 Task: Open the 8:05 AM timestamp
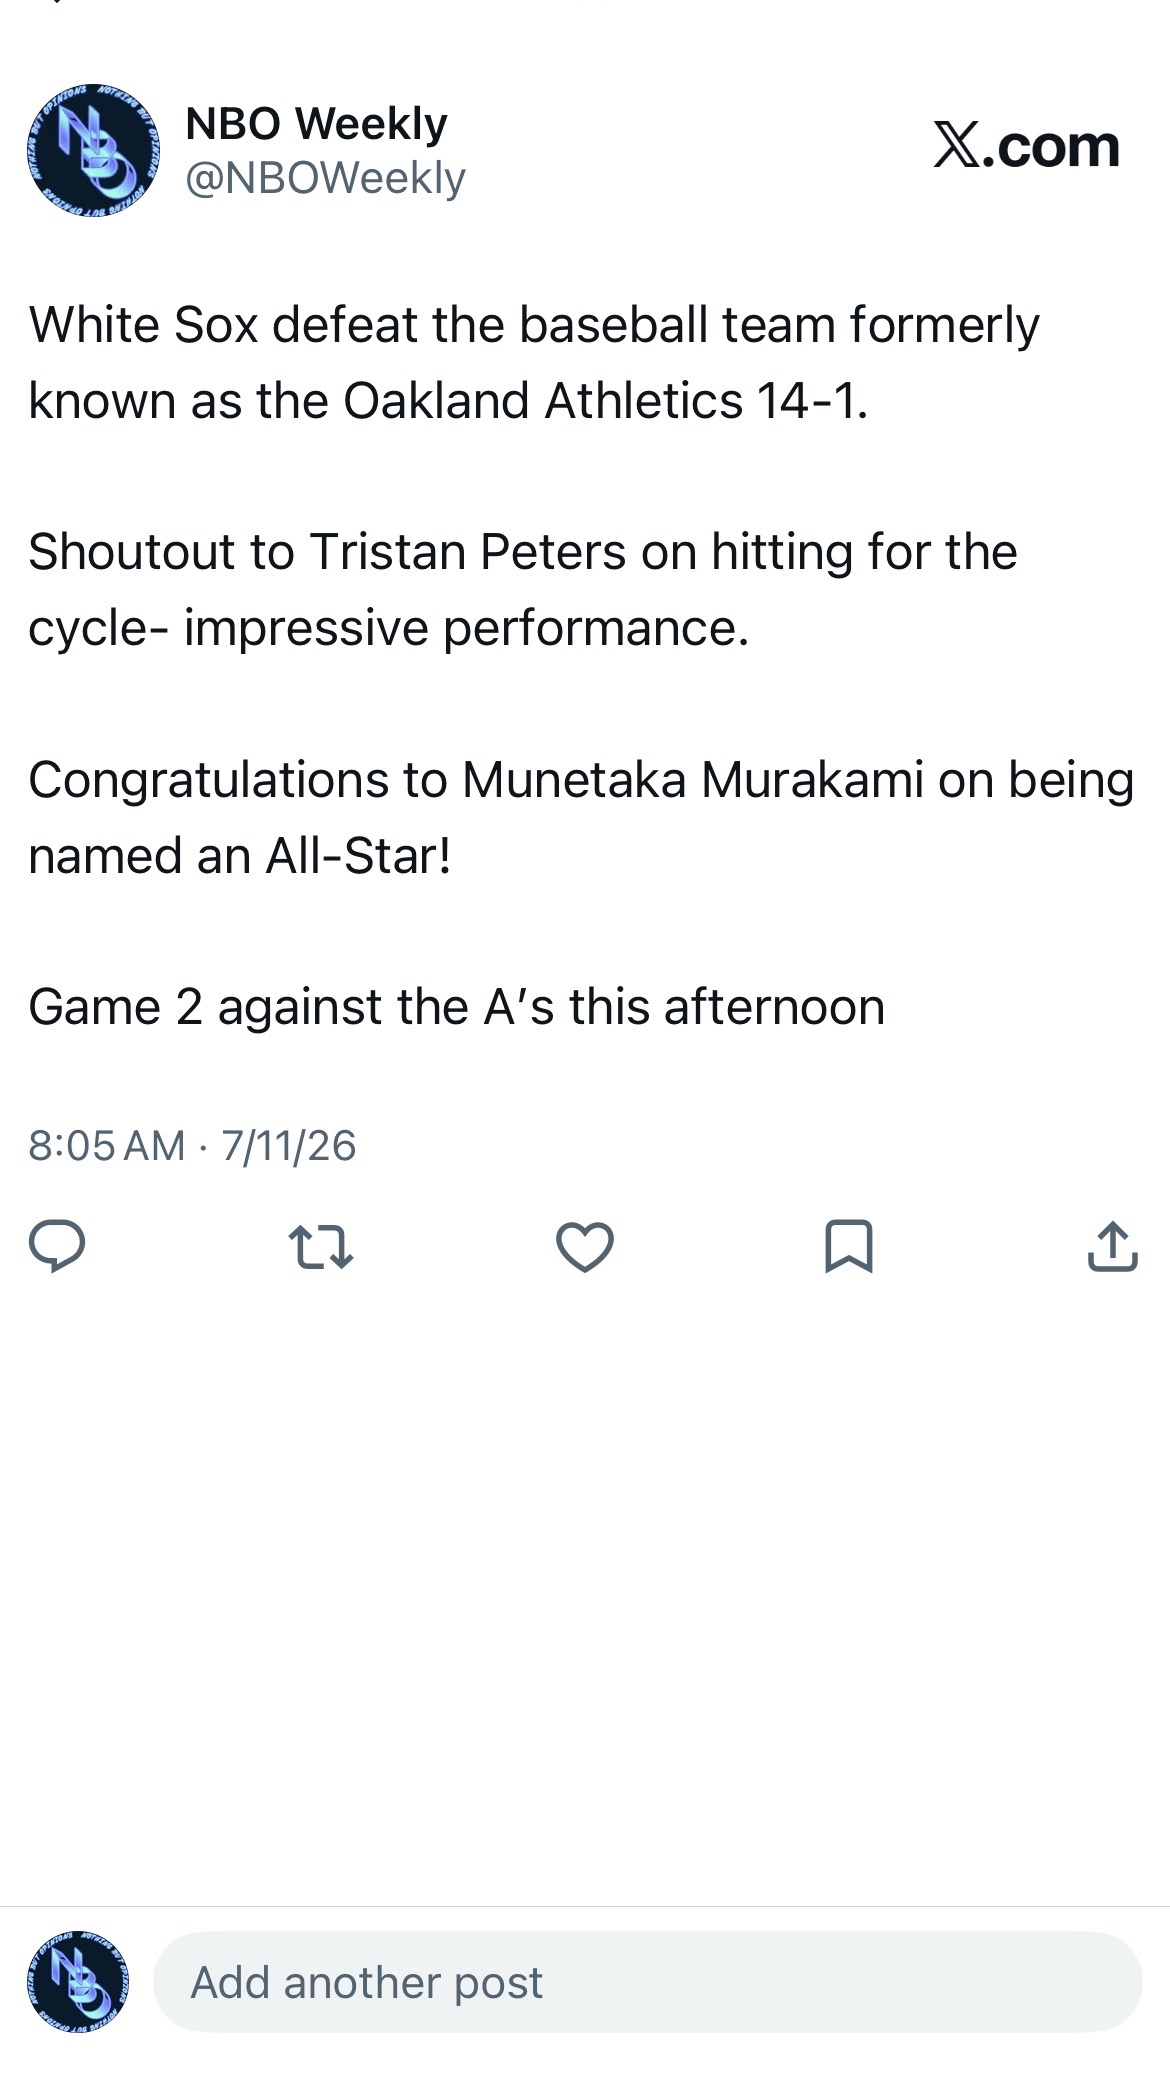coord(107,1145)
